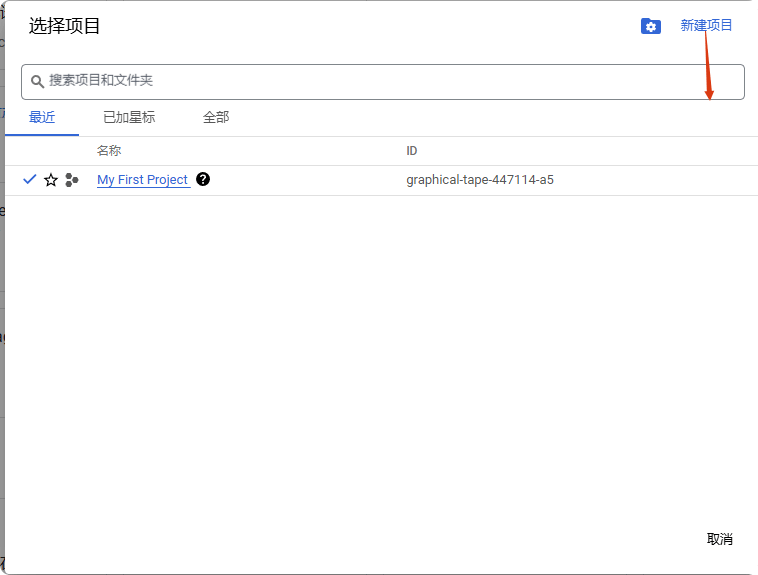Click the ID column header
This screenshot has width=758, height=575.
pos(411,151)
